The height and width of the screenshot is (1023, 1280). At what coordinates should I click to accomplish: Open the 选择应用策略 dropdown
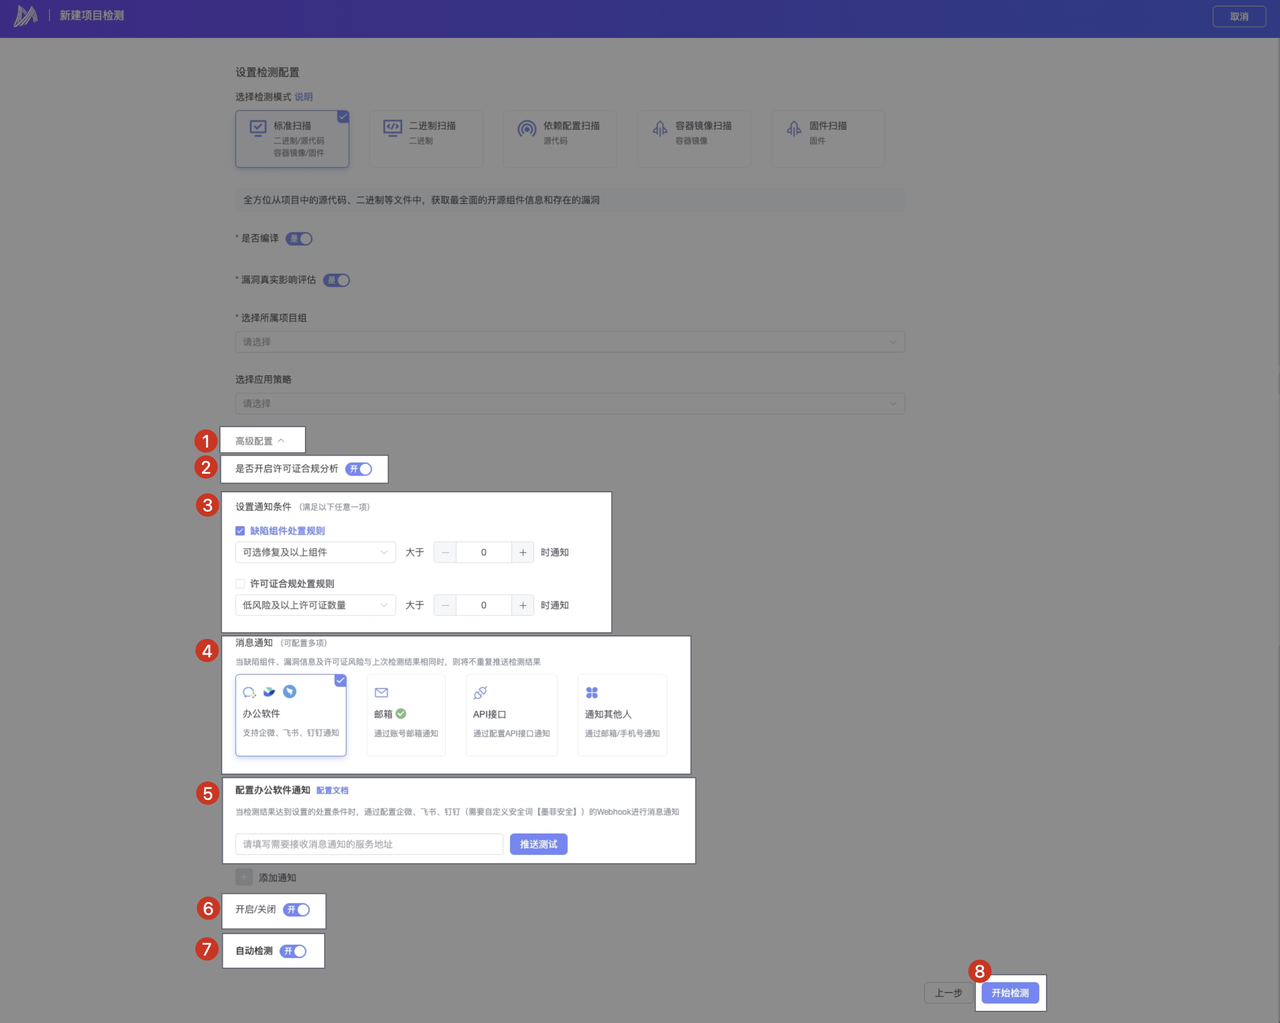[569, 404]
